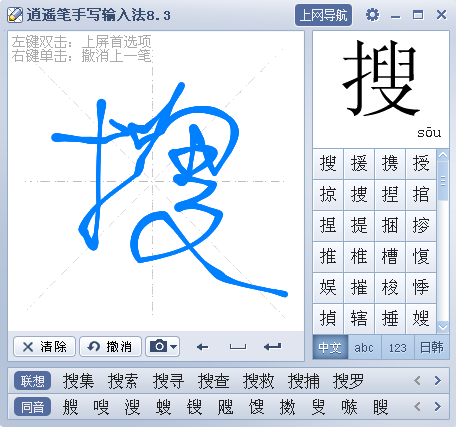
Task: Select candidate character 提
Action: 359,226
